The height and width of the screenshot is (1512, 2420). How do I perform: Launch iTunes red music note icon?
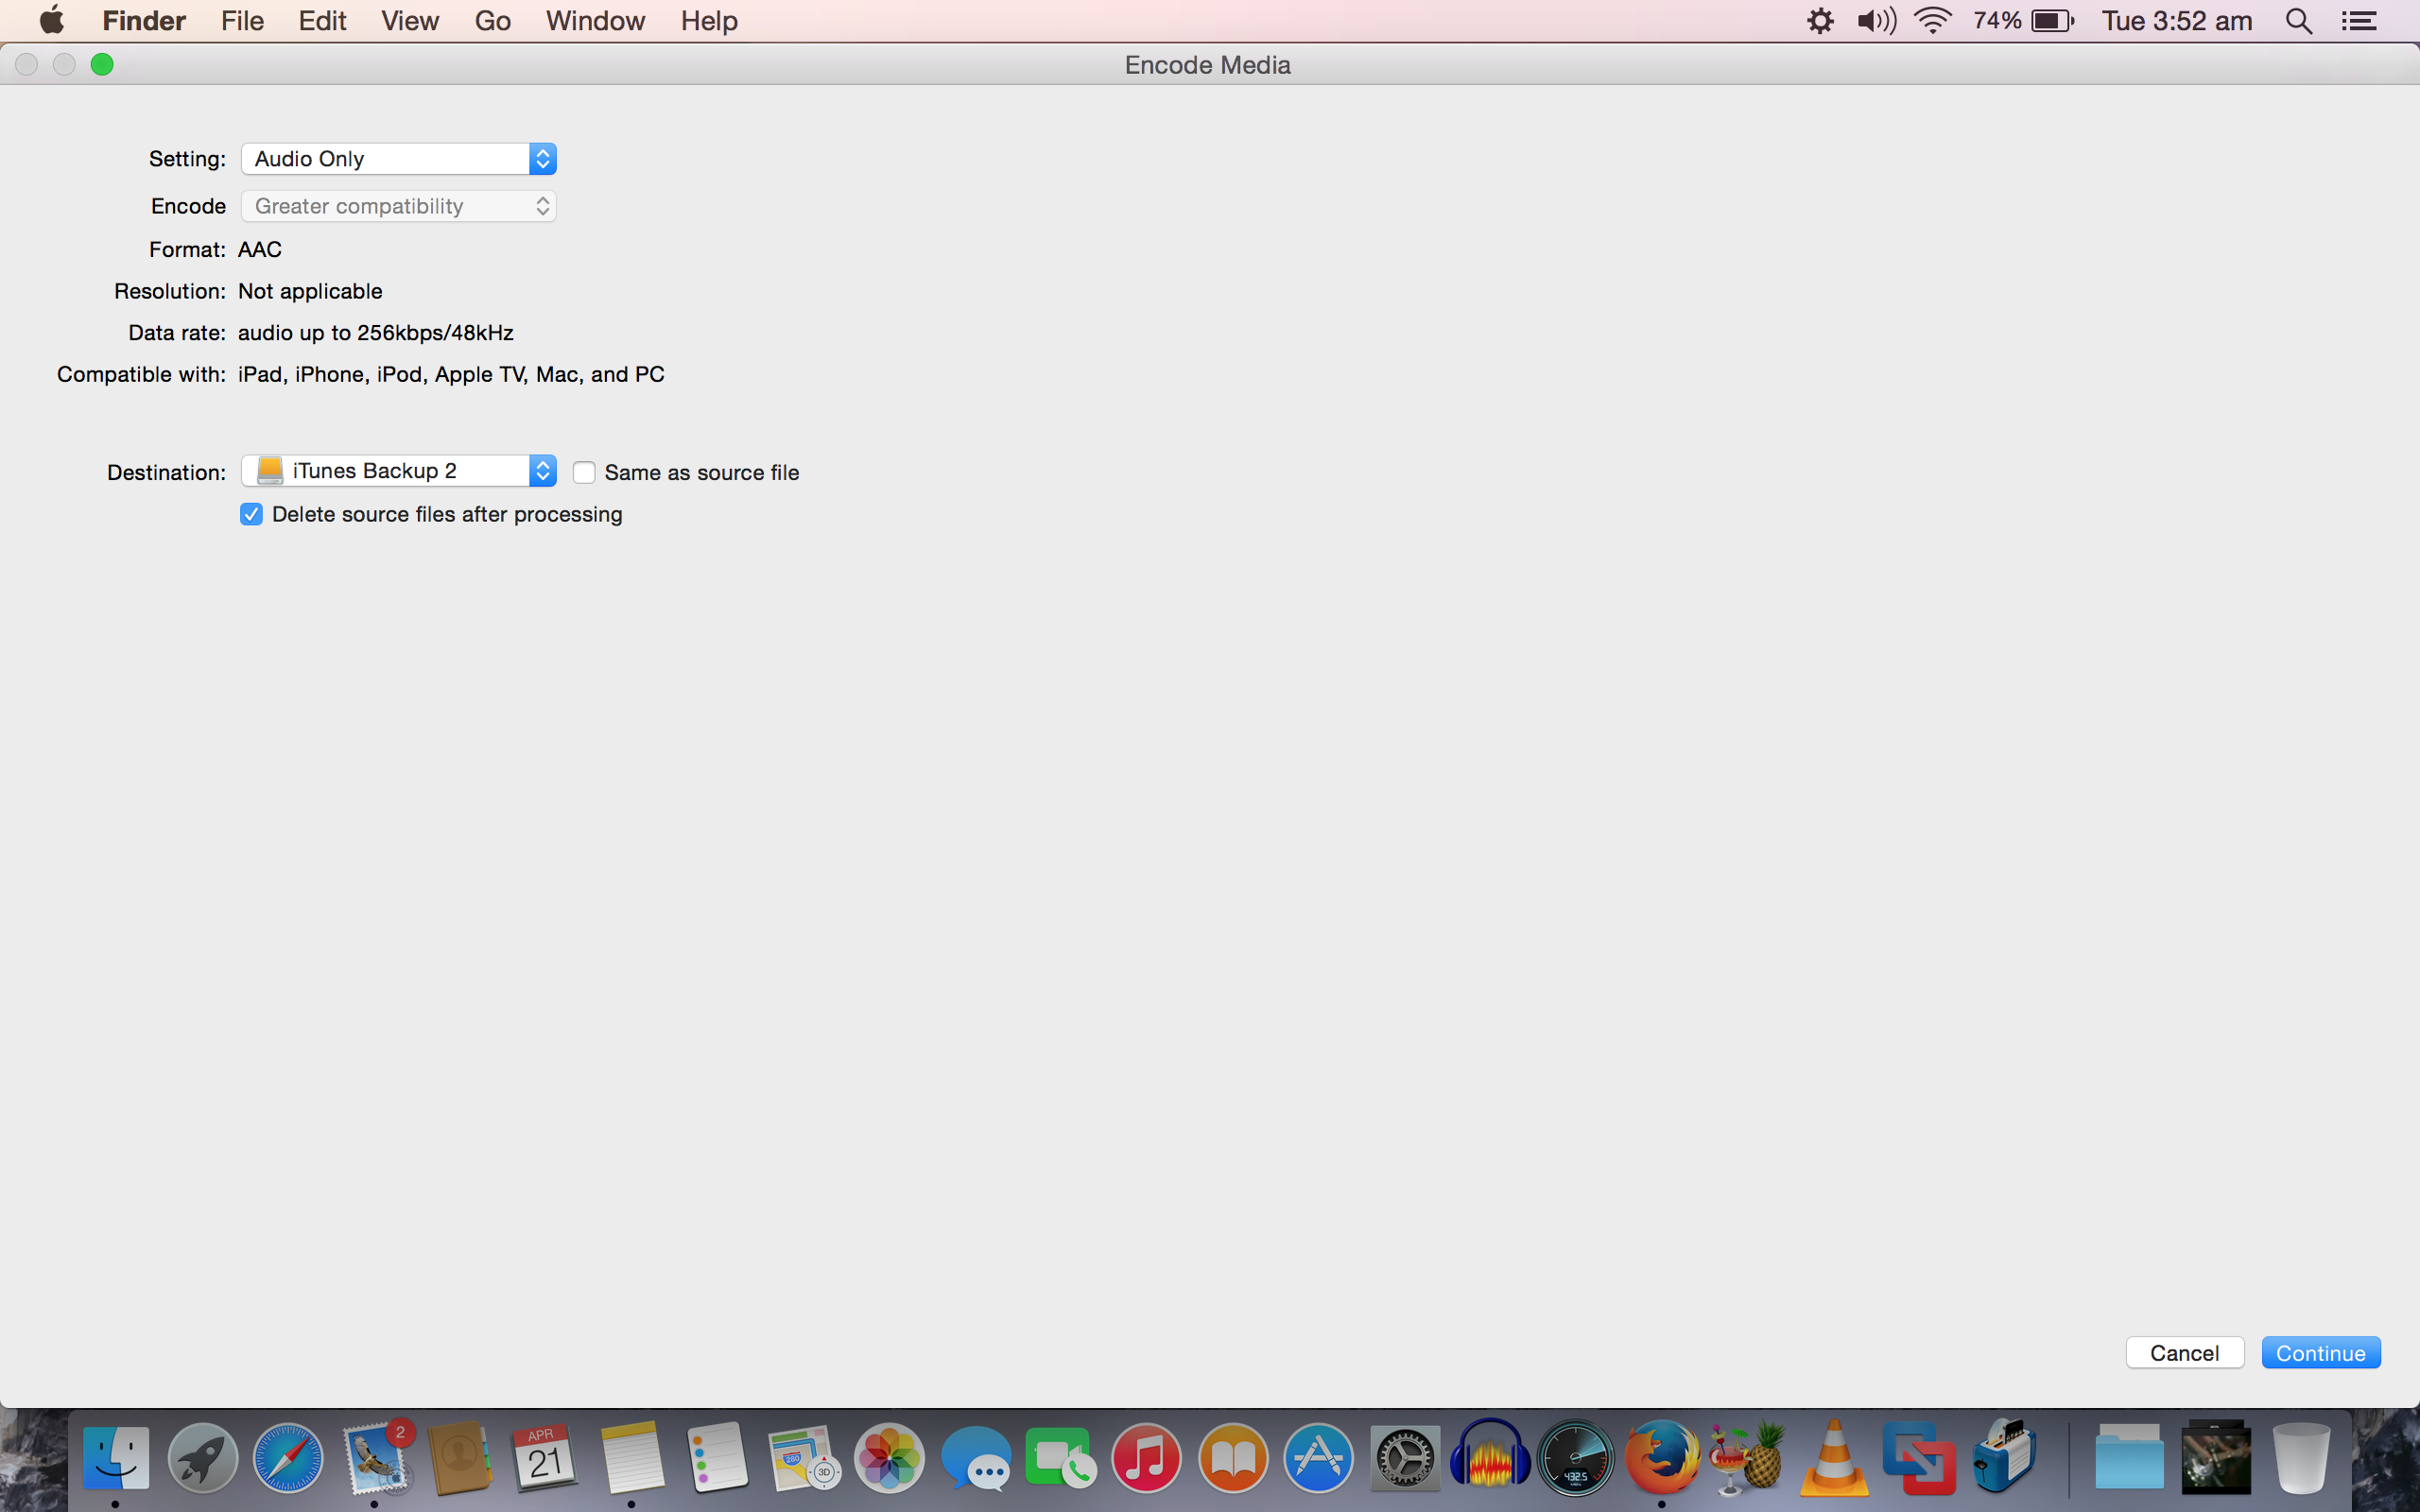(1146, 1457)
